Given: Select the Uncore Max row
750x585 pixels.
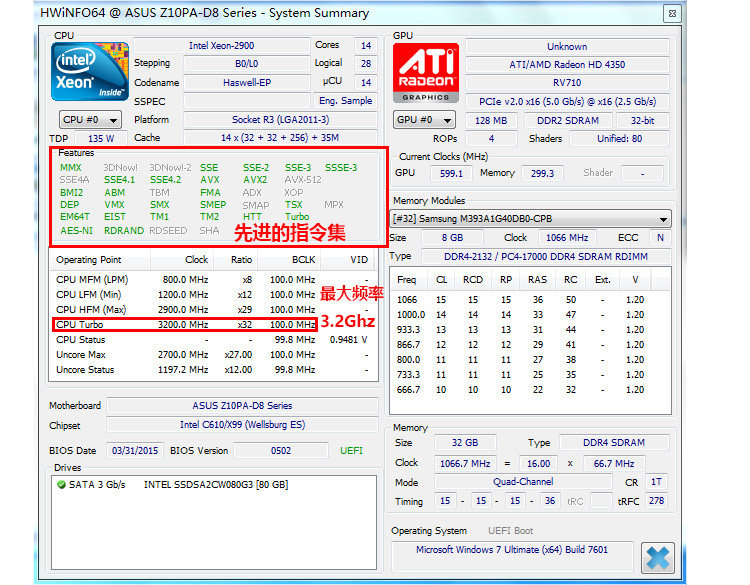Looking at the screenshot, I should [x=213, y=355].
